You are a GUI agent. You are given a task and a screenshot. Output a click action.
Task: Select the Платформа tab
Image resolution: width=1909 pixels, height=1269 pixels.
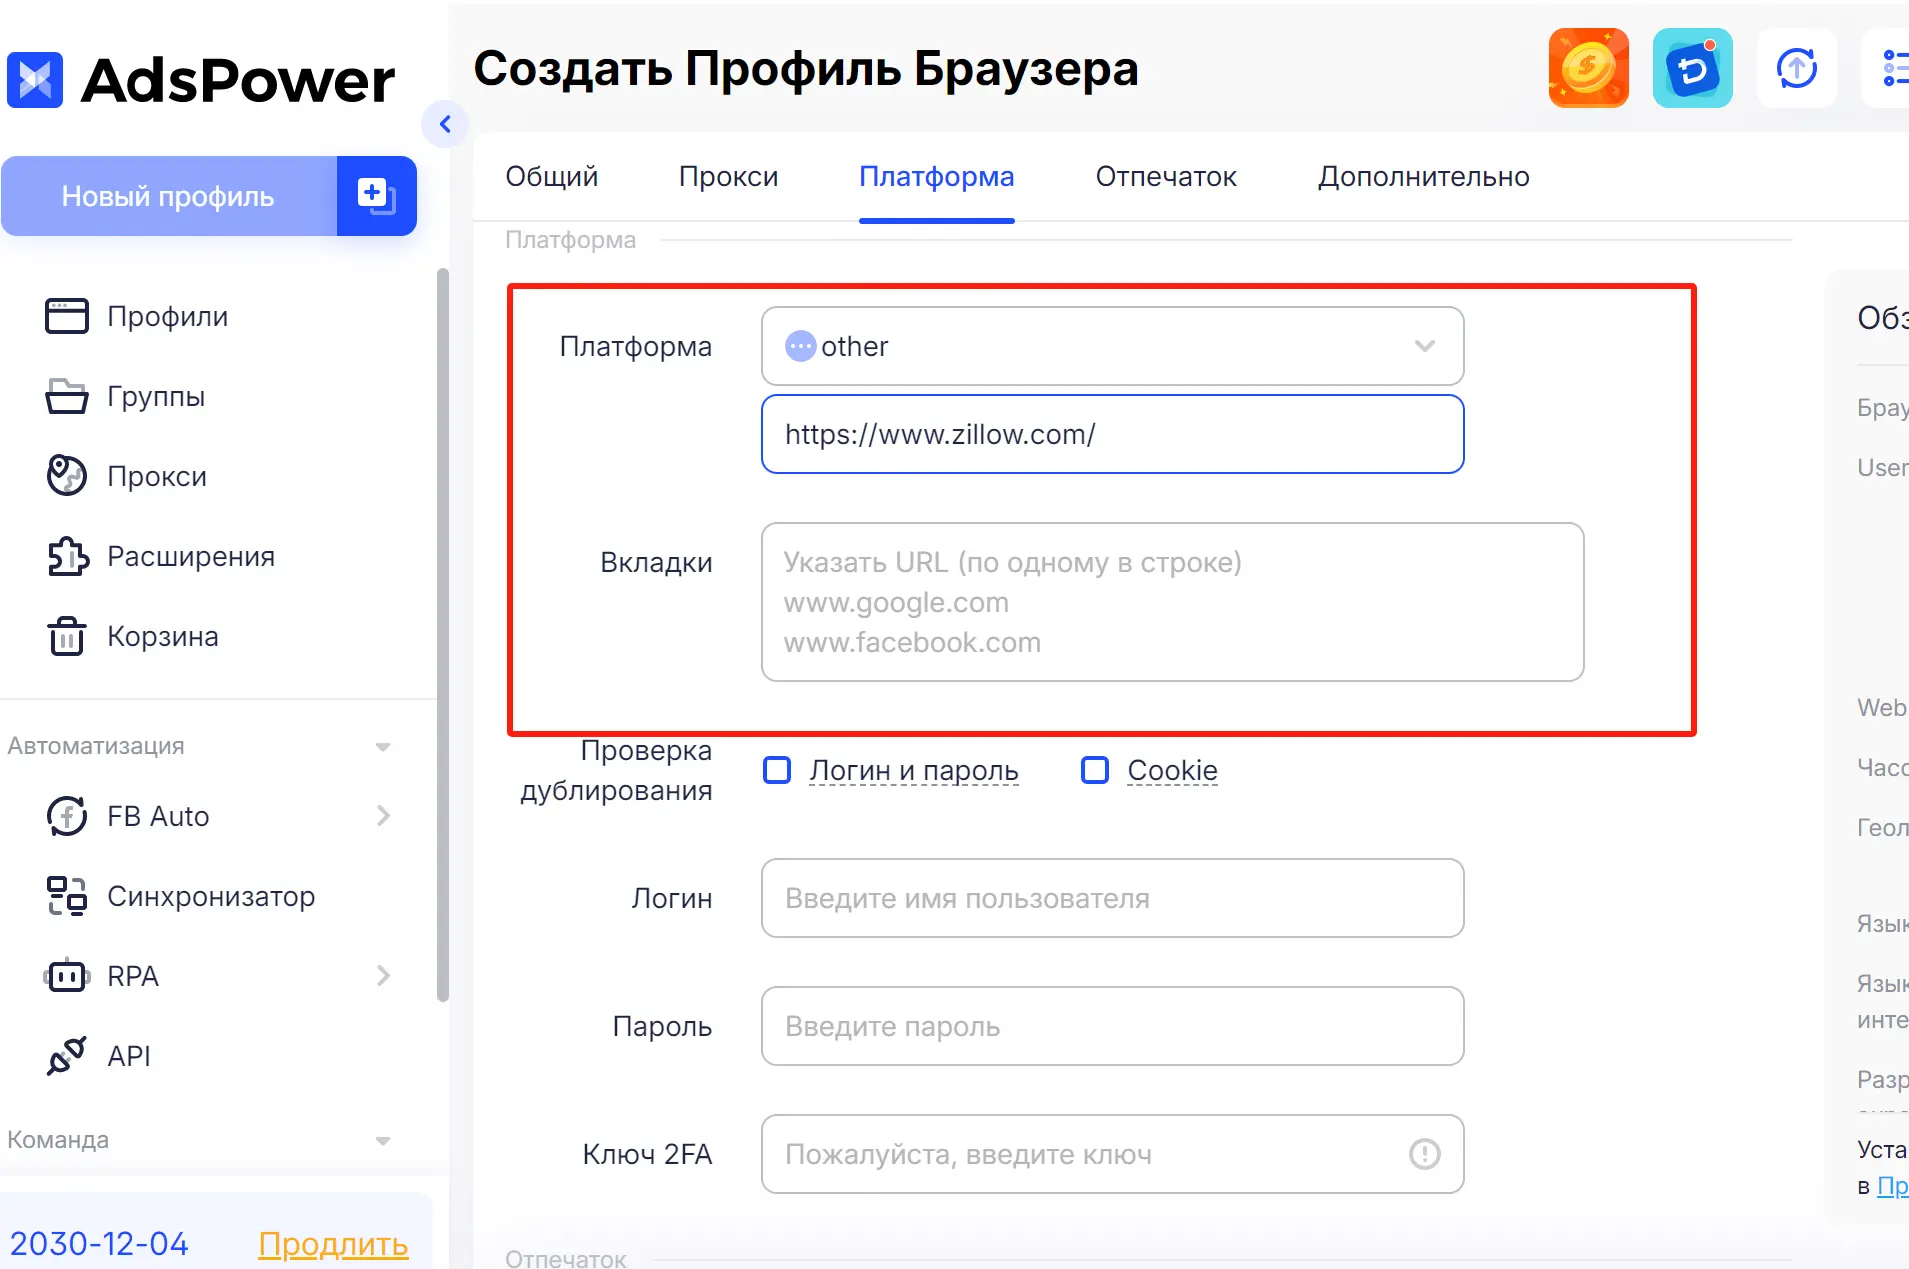(936, 177)
